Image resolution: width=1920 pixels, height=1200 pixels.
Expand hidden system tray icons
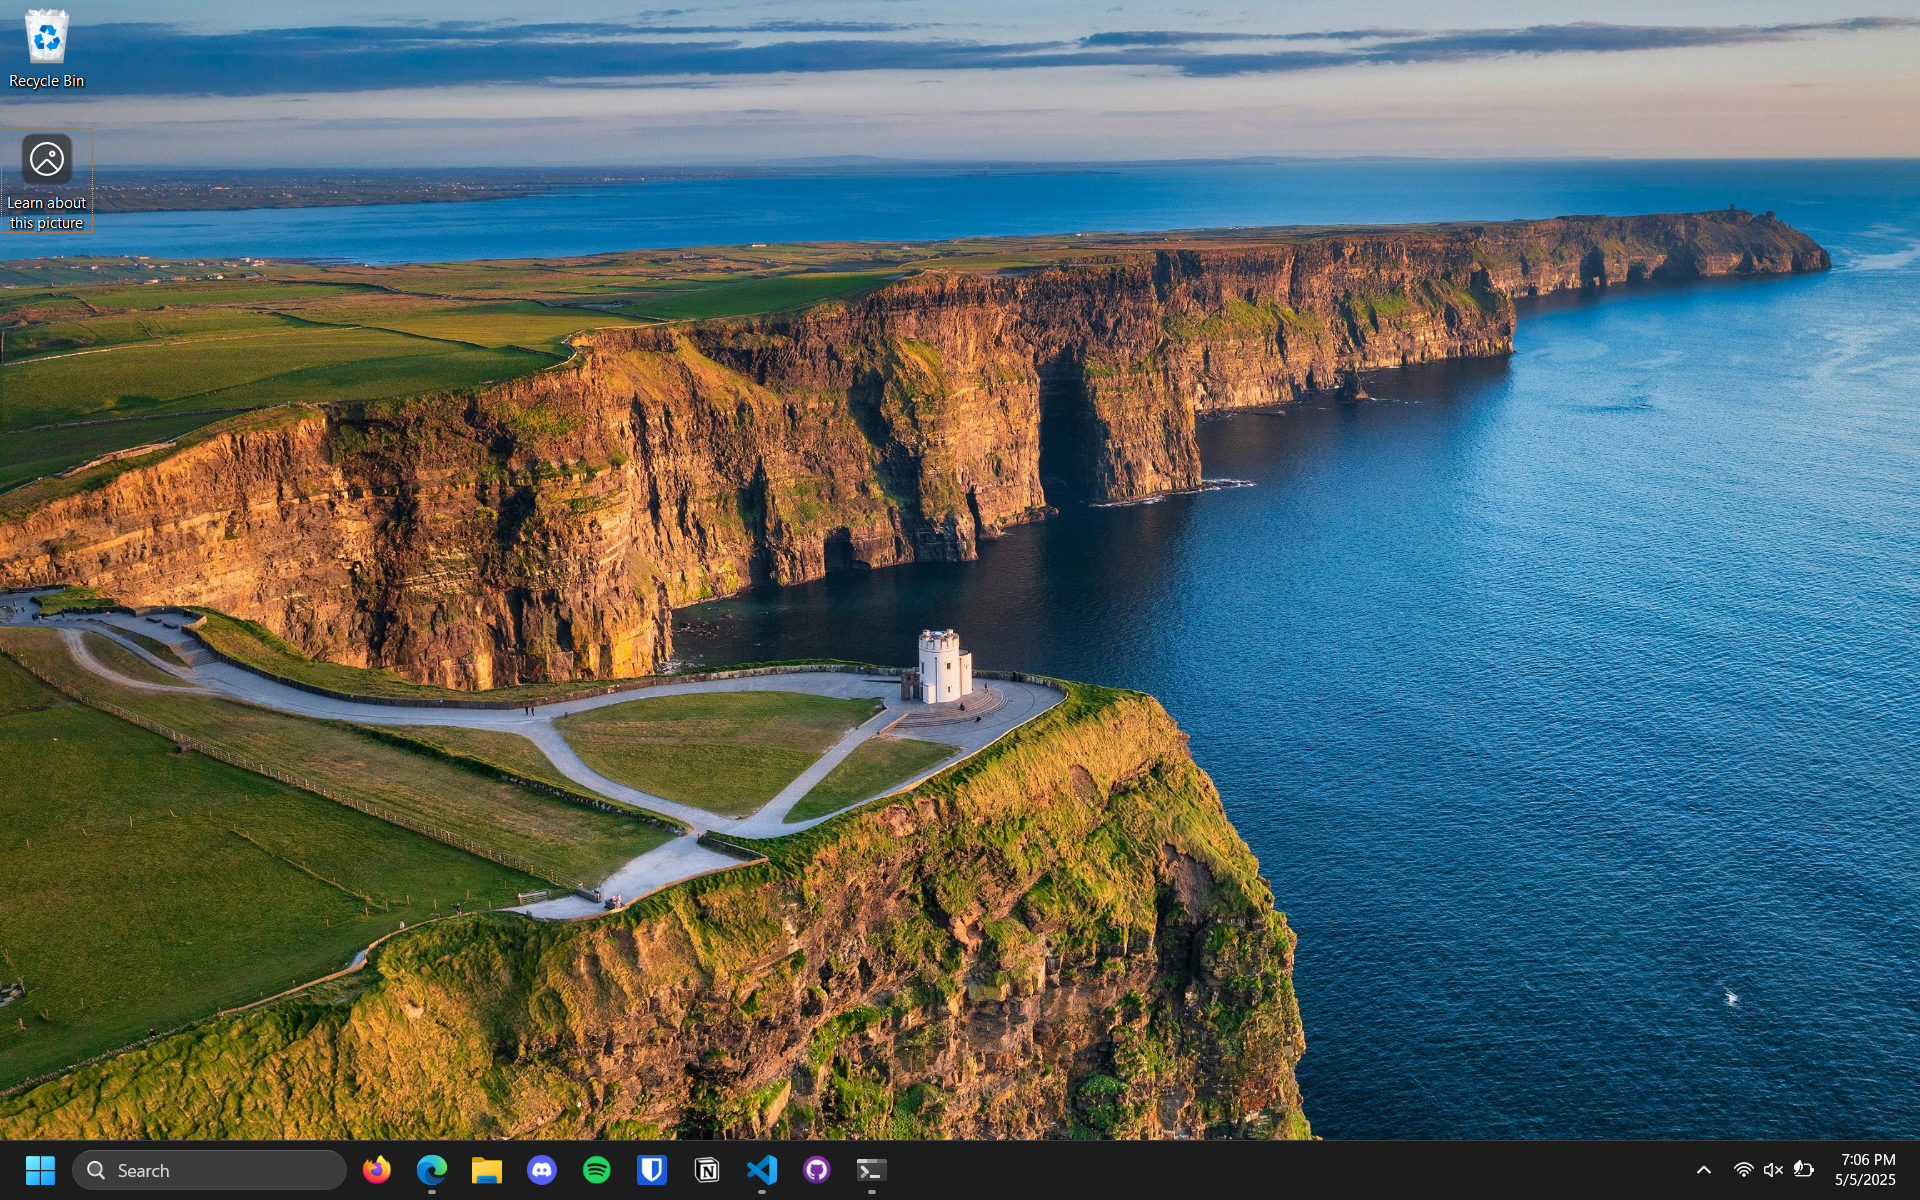click(1704, 1169)
